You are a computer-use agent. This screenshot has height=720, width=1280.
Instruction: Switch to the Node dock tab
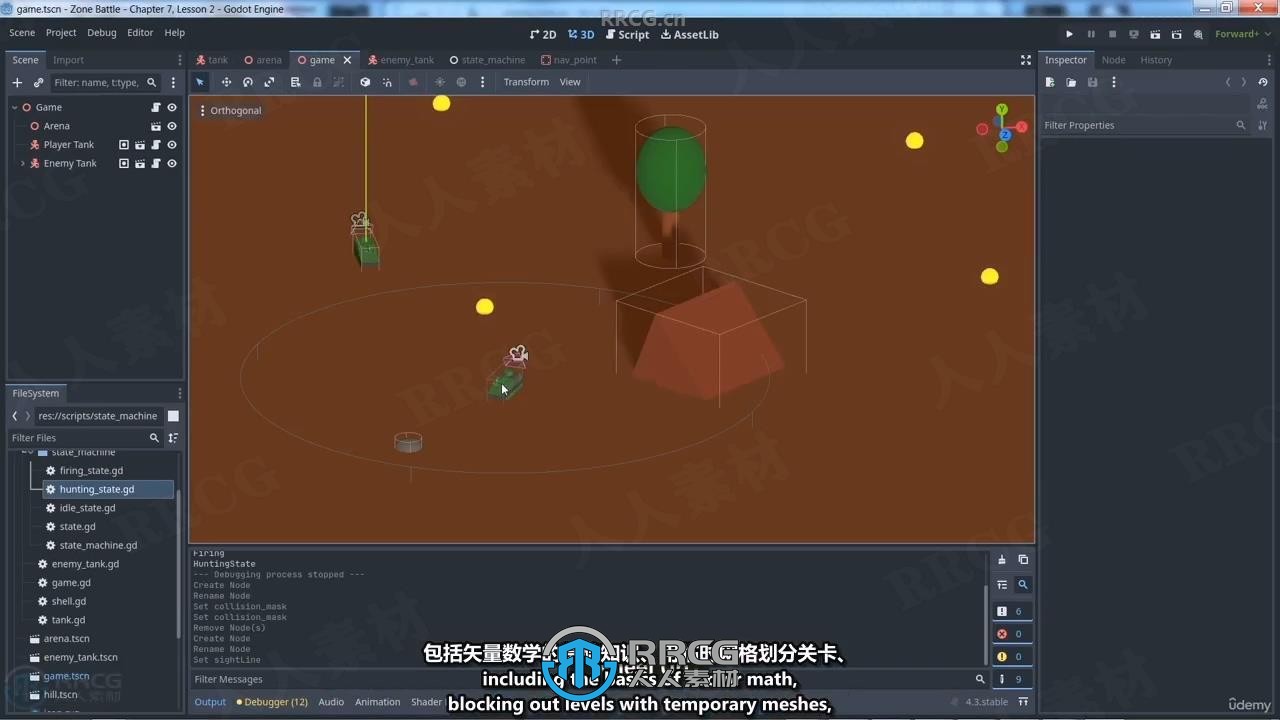point(1113,60)
